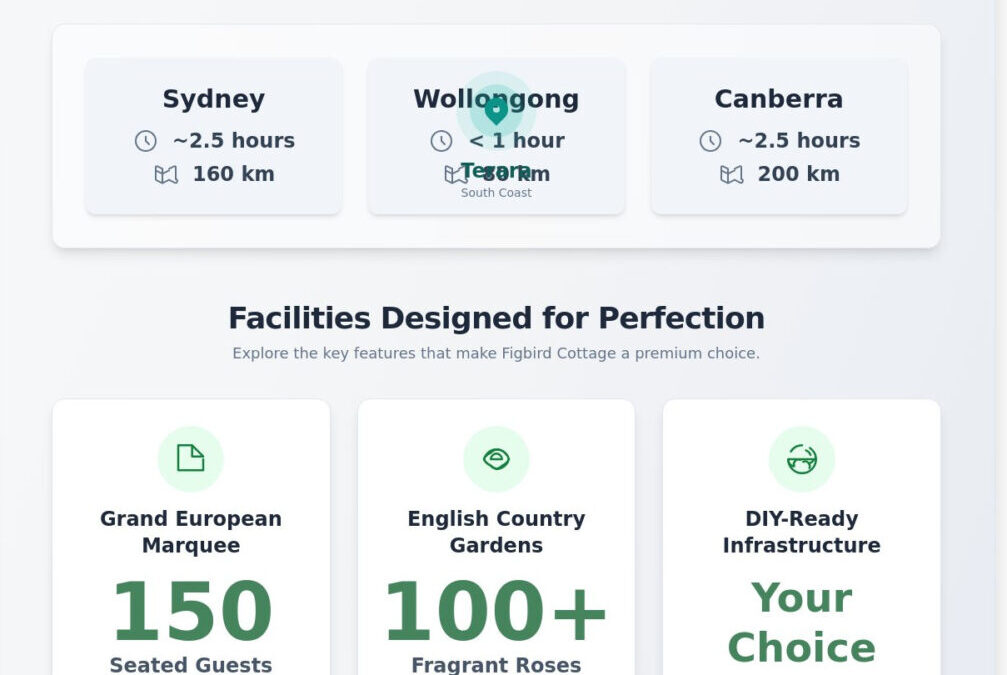
Task: Click the teal location pin marker
Action: pos(496,110)
